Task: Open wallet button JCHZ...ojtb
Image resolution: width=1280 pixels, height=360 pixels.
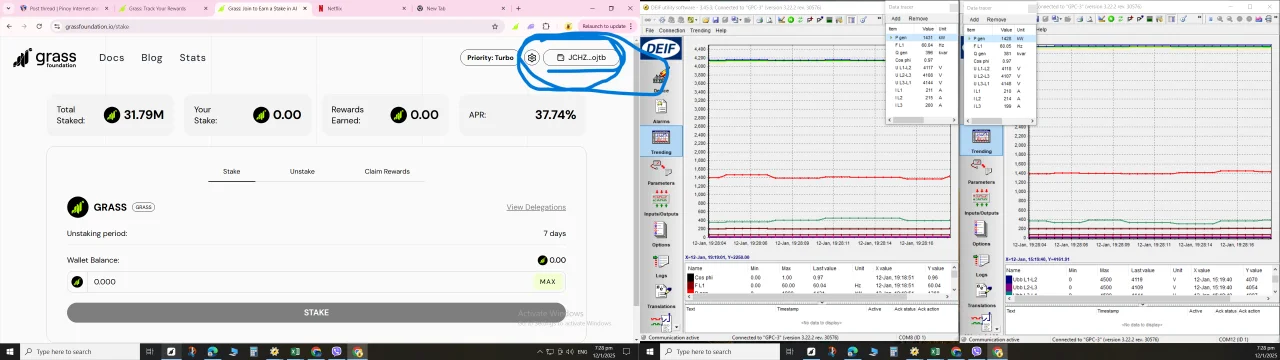Action: (x=581, y=58)
